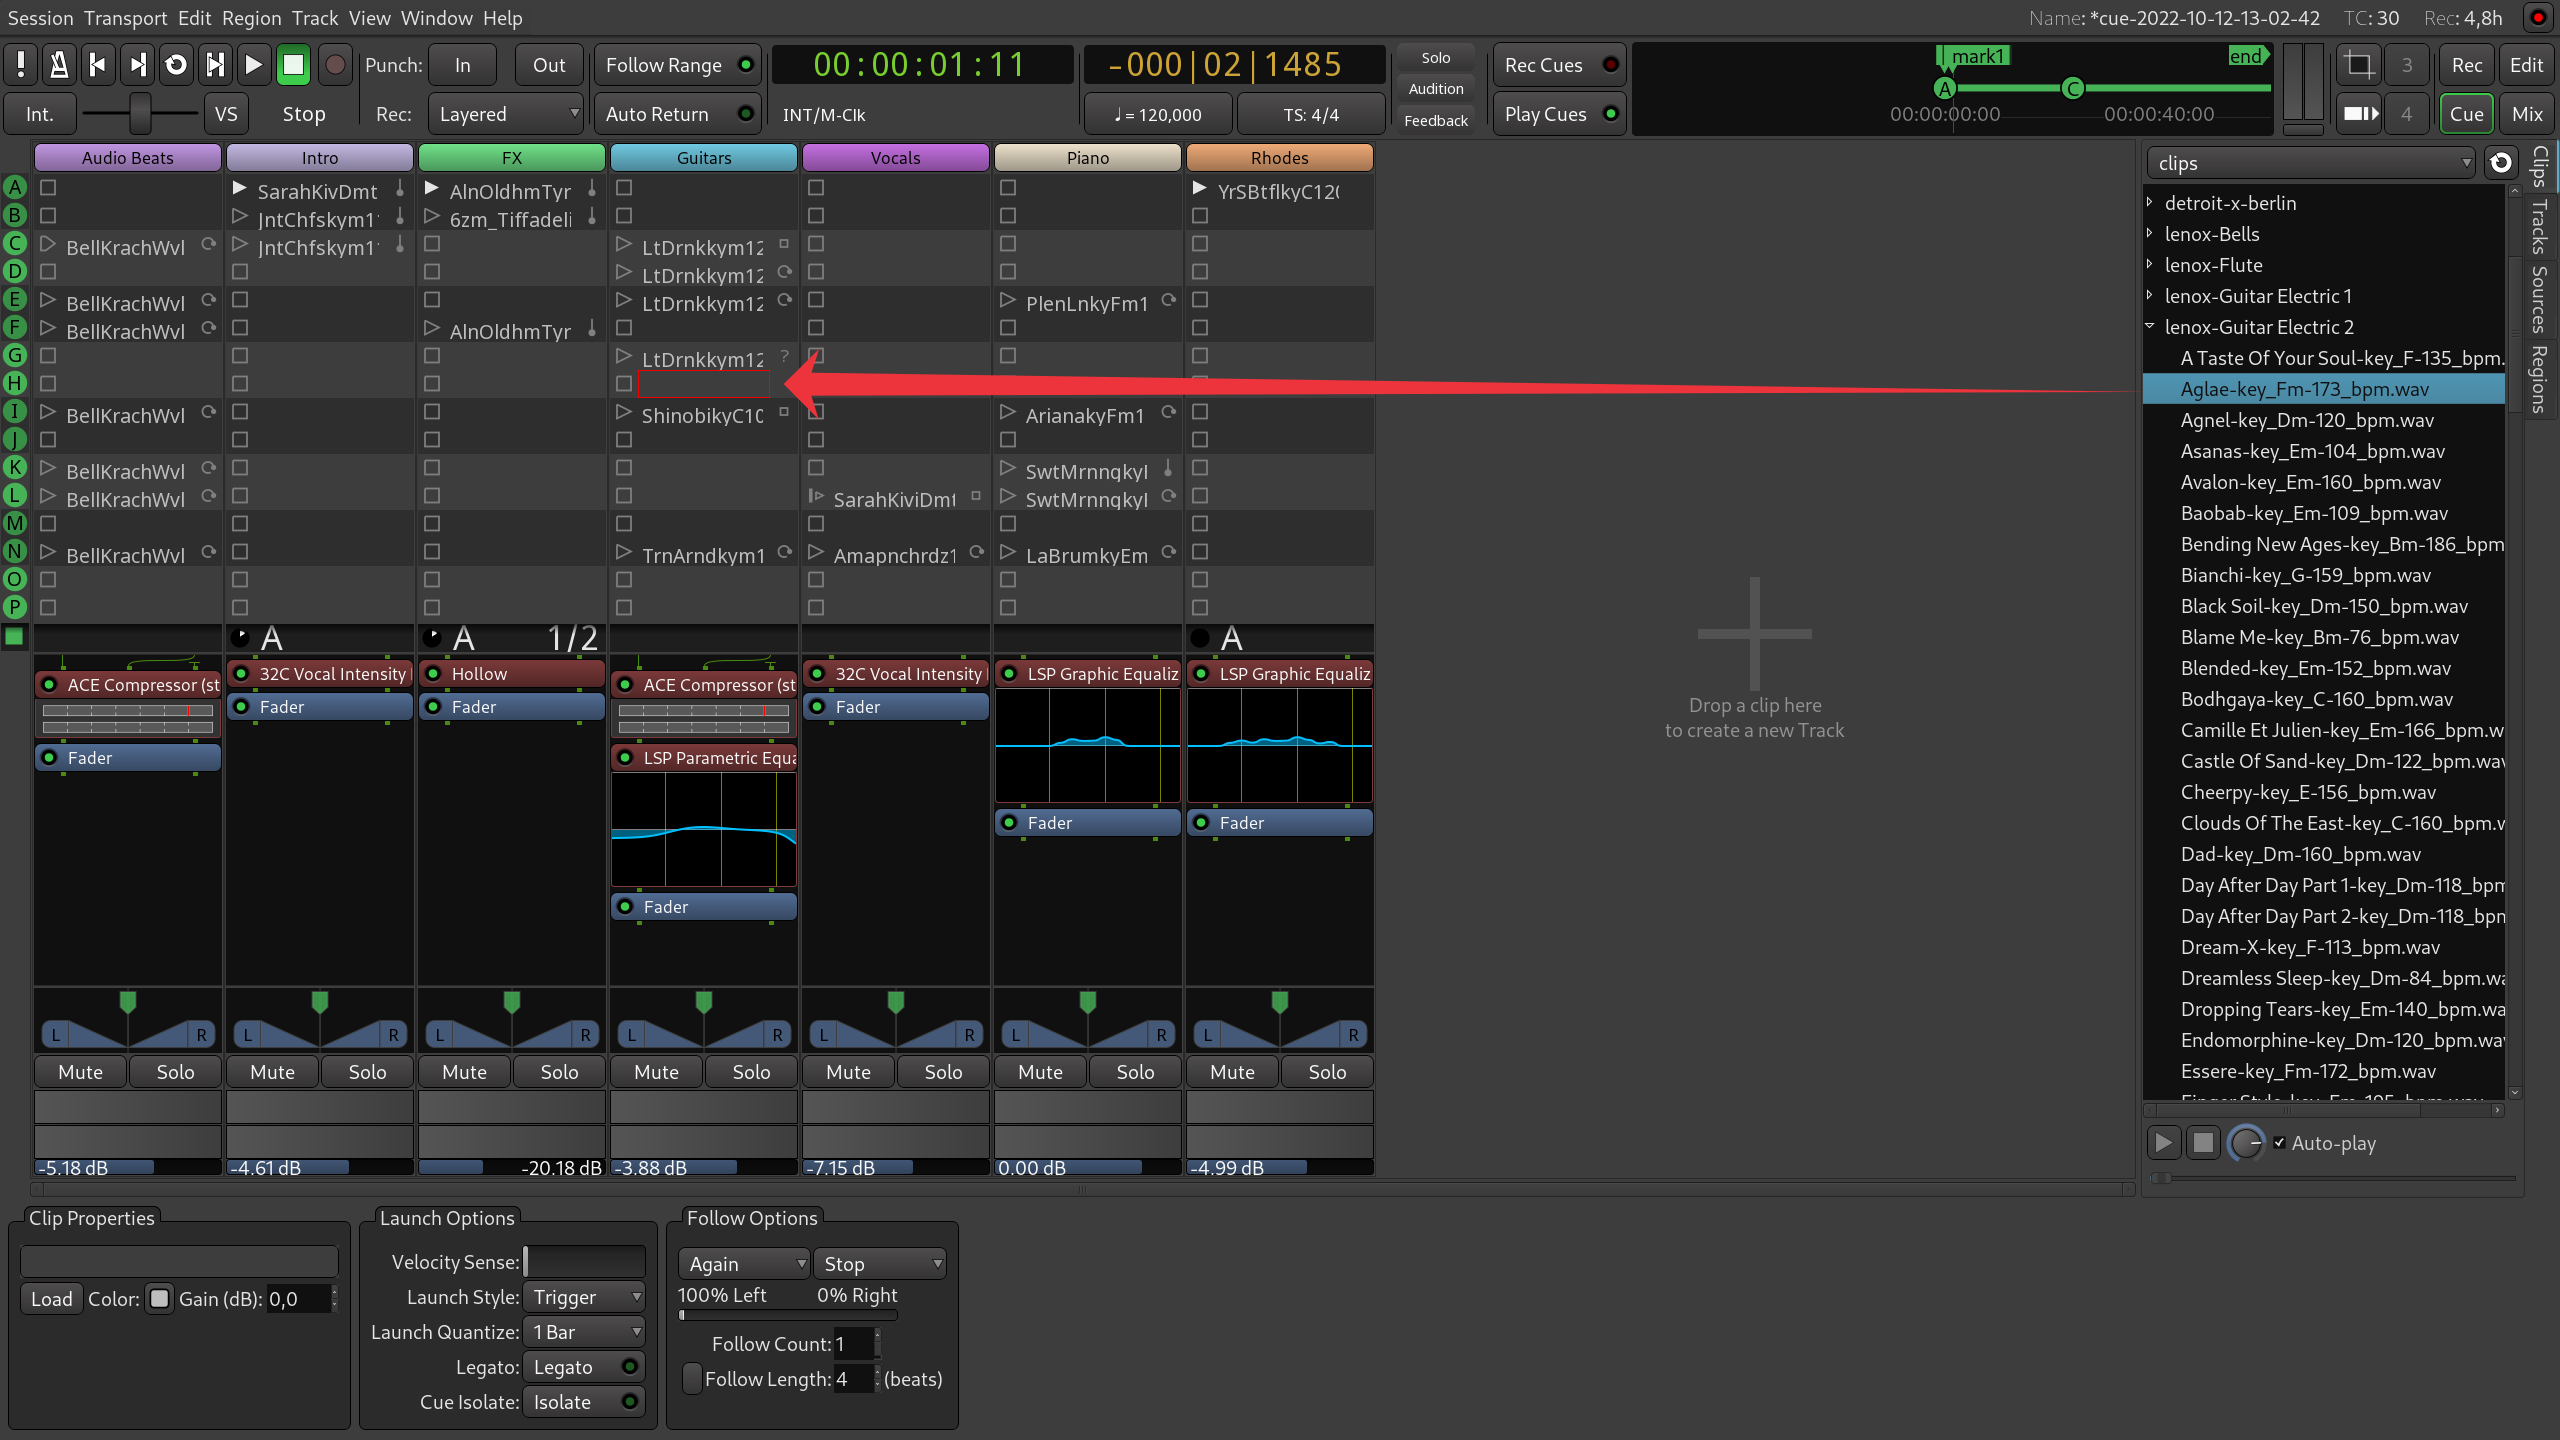2560x1440 pixels.
Task: Click the crop-shaped zoom-to-session icon
Action: pos(2359,65)
